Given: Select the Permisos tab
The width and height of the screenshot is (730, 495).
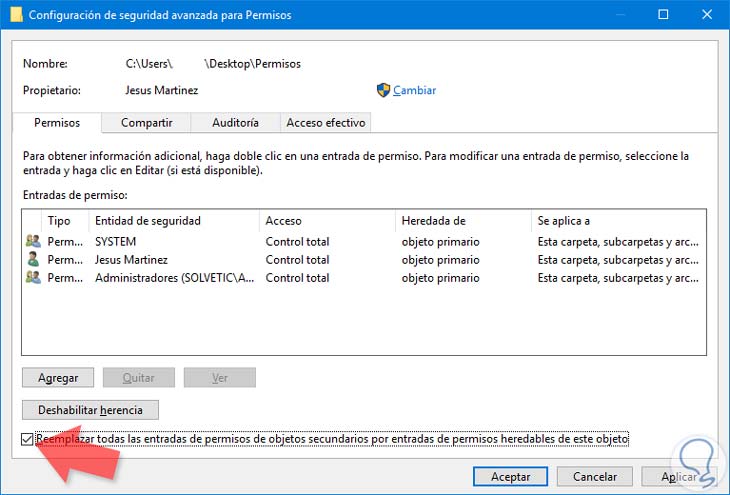Looking at the screenshot, I should (56, 123).
